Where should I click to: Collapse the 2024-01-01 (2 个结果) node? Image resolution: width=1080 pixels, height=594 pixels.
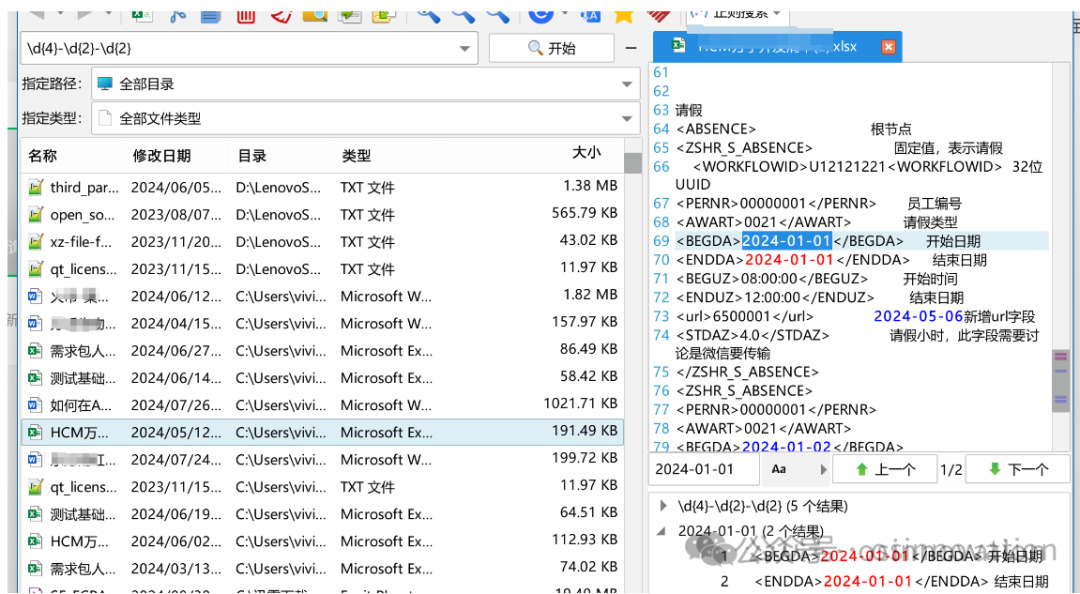(662, 531)
